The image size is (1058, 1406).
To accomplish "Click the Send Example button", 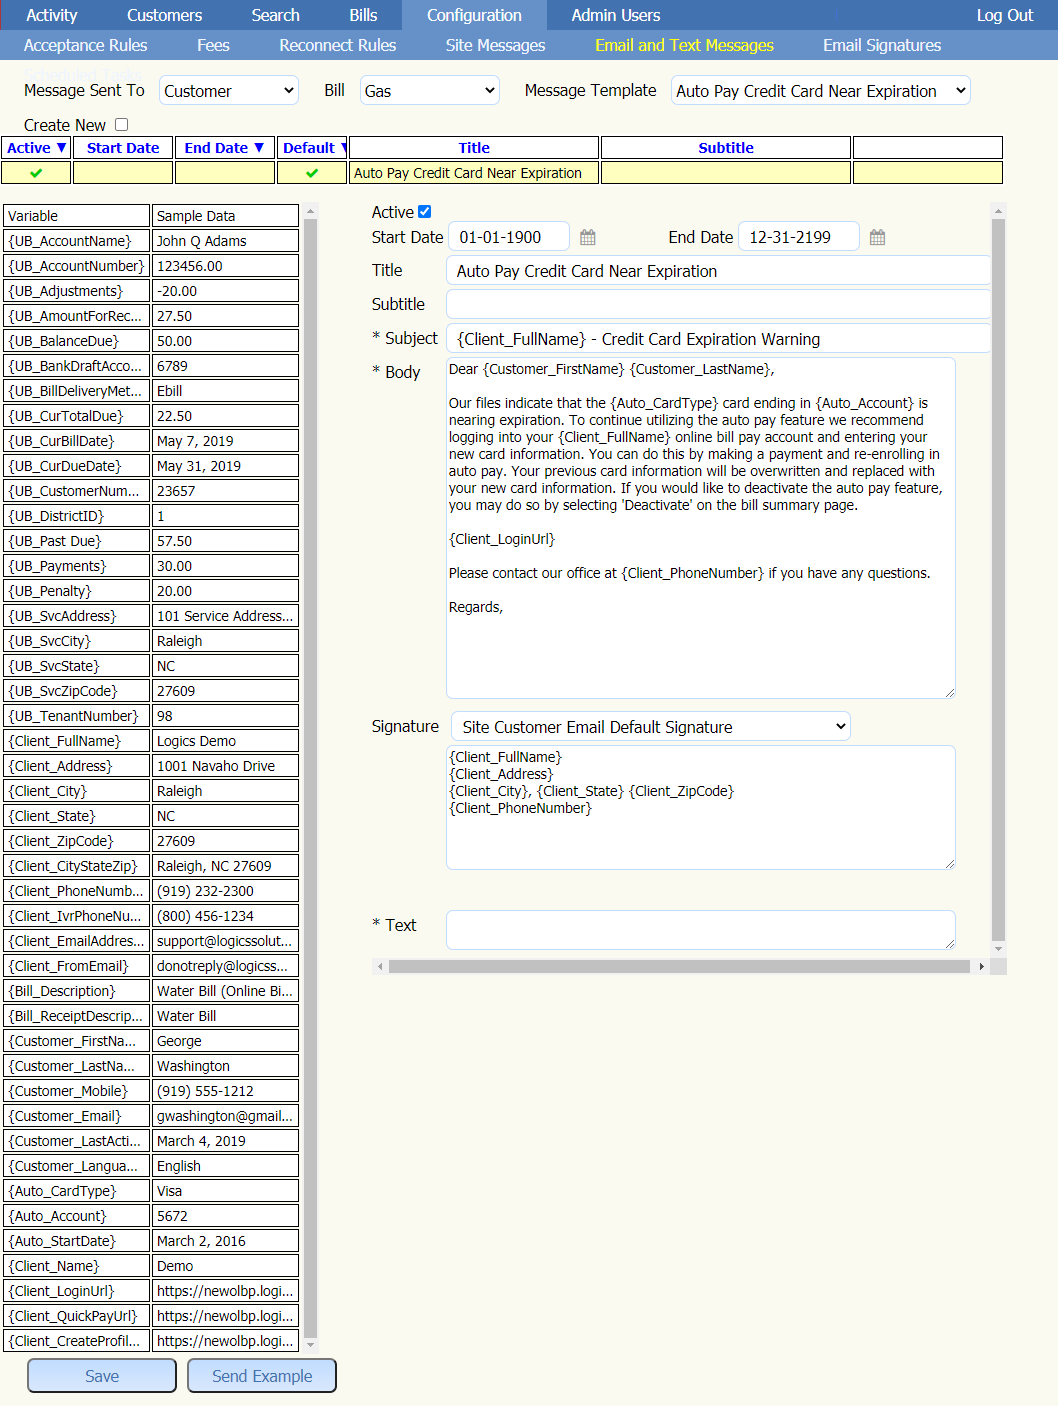I will point(262,1376).
